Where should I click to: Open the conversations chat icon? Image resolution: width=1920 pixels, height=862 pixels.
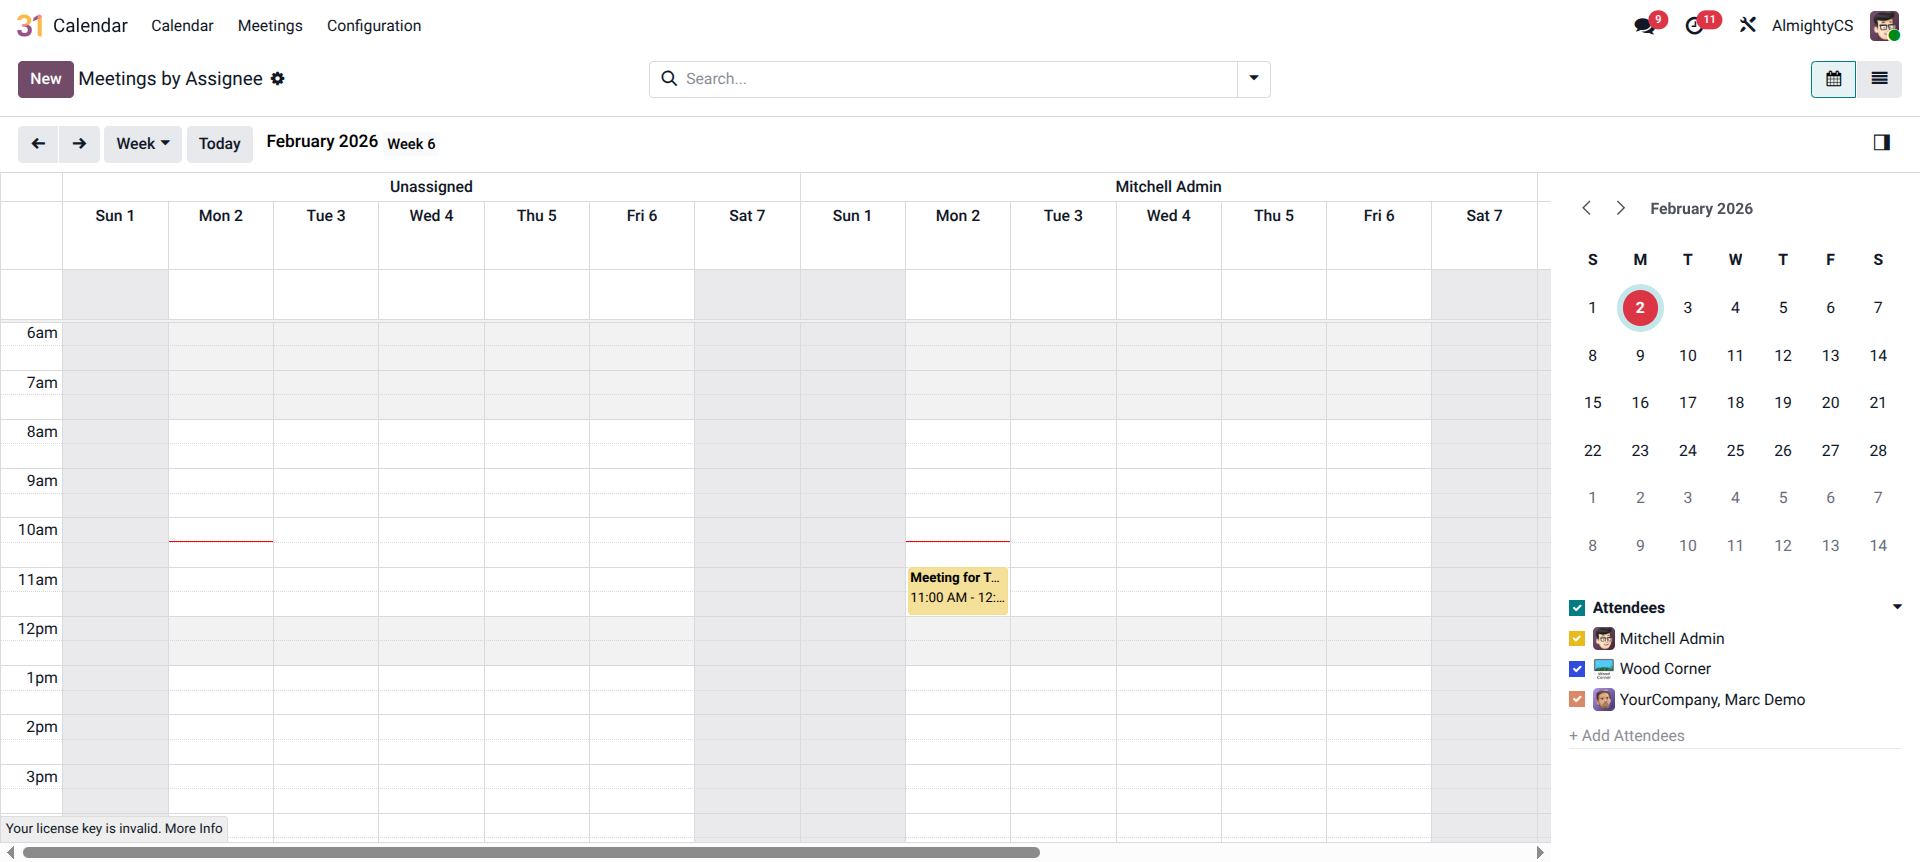point(1645,26)
